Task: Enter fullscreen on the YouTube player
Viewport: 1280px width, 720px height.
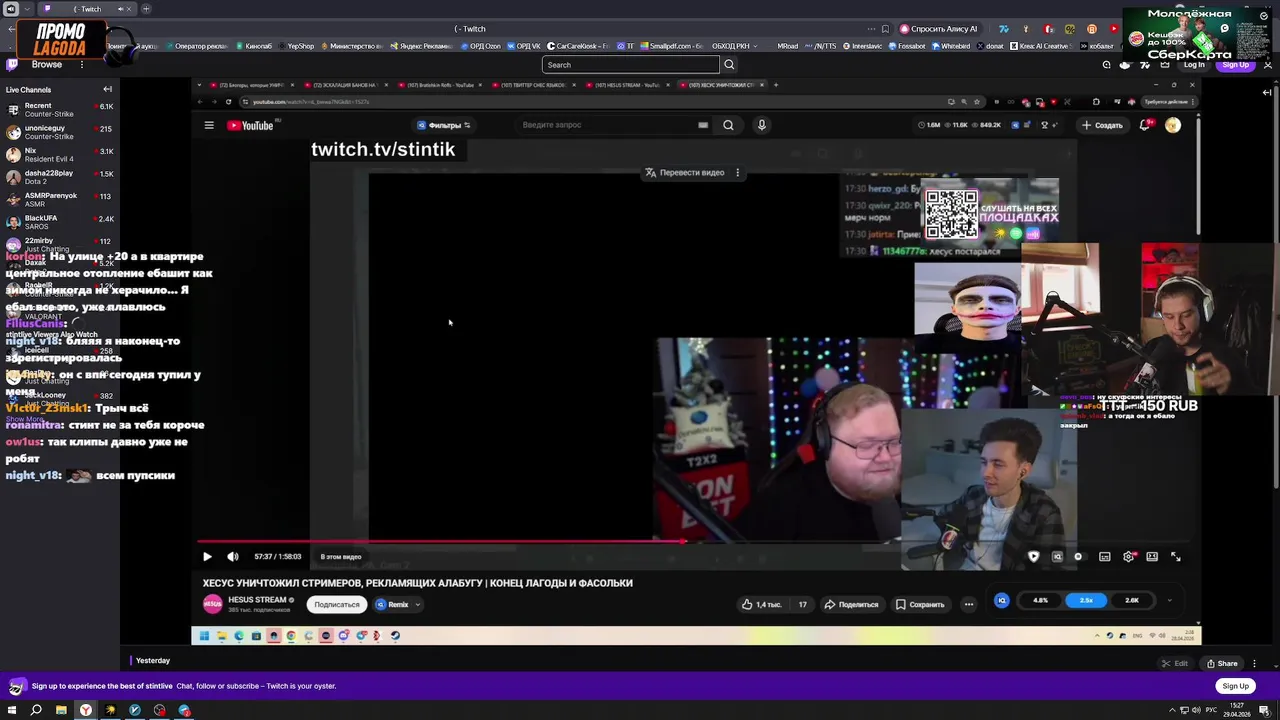Action: coord(1176,557)
